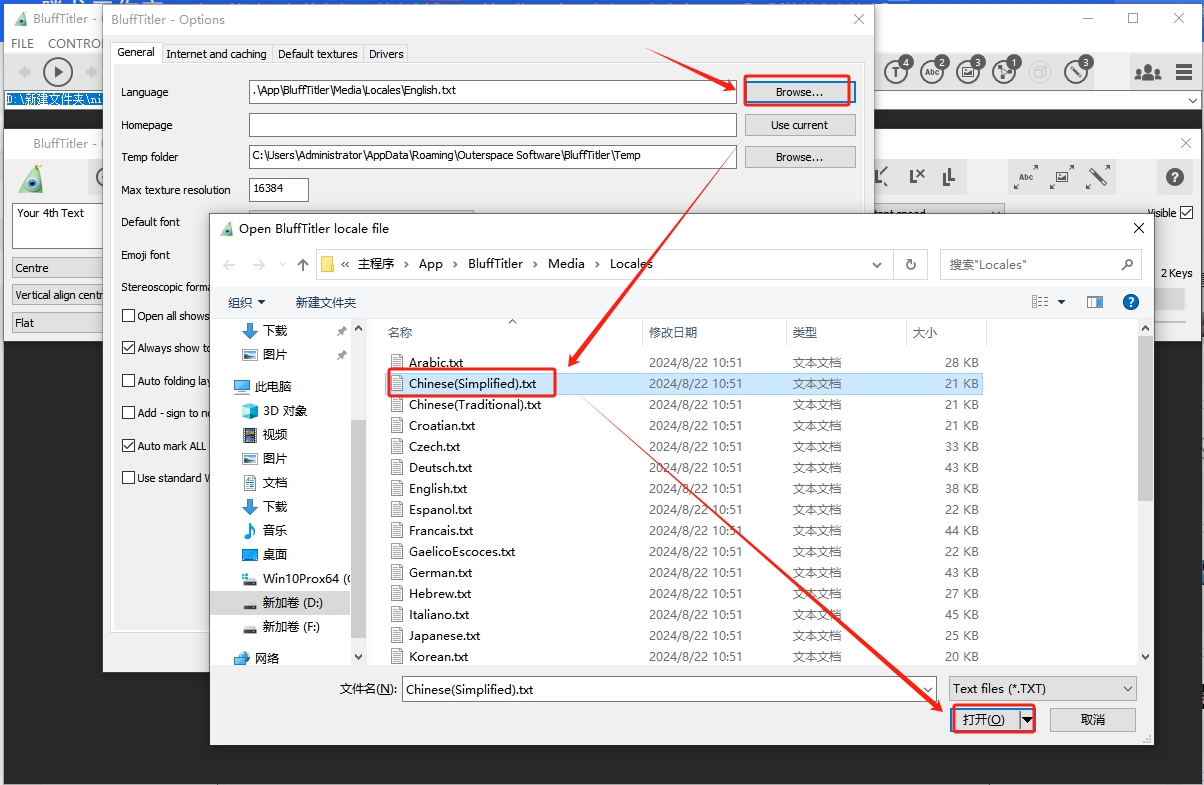The height and width of the screenshot is (785, 1204).
Task: Click the 文件名 filename input field
Action: tap(670, 689)
